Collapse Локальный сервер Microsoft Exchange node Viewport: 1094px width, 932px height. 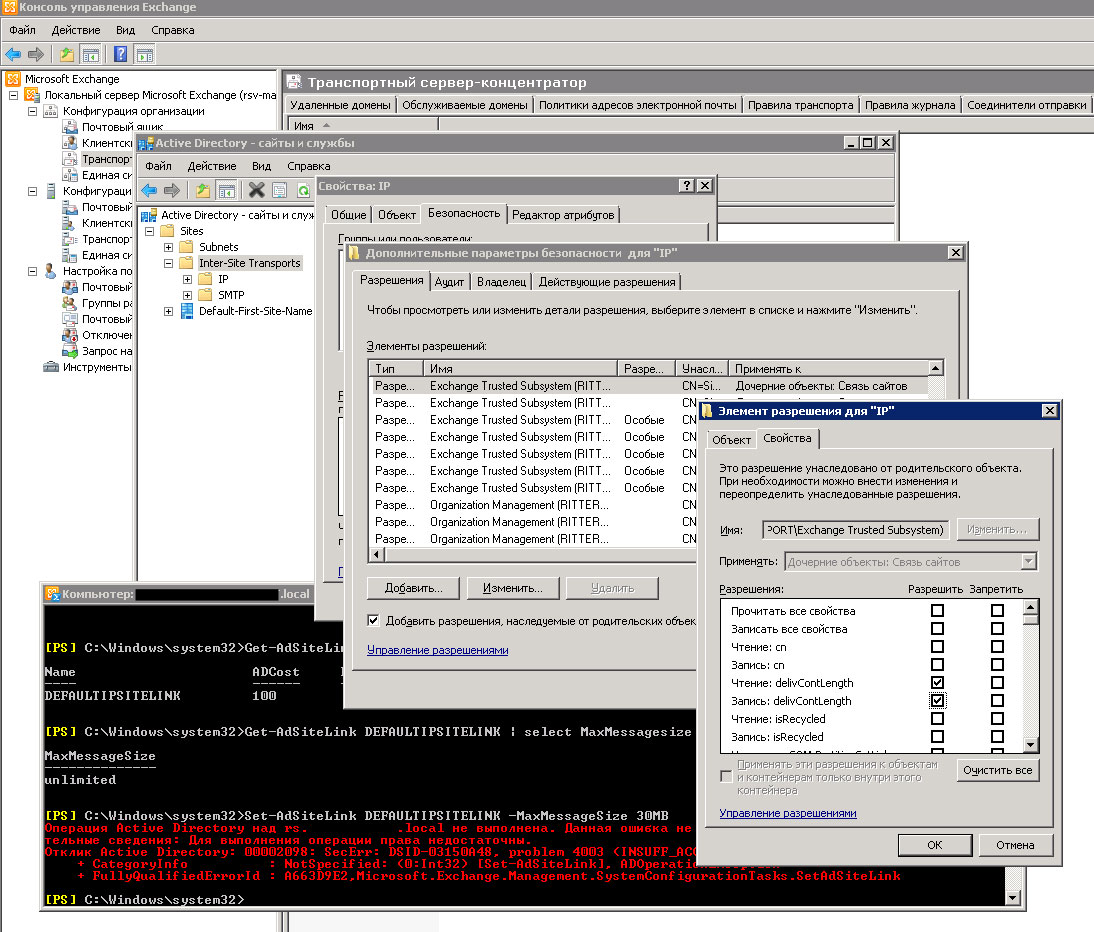pos(13,95)
